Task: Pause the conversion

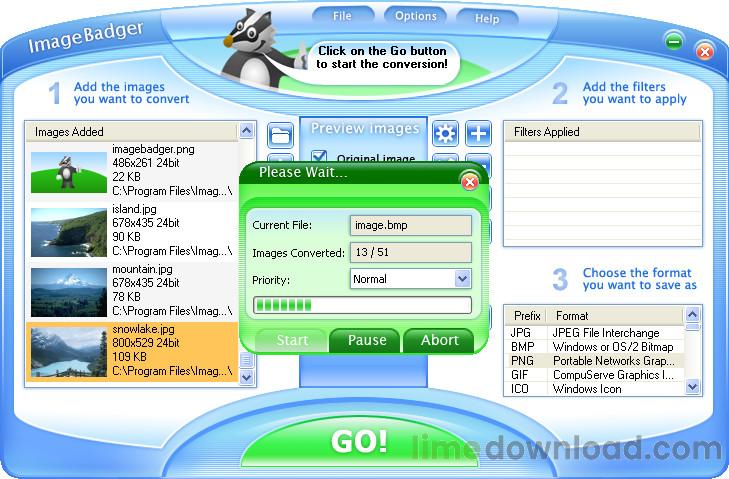Action: tap(367, 340)
